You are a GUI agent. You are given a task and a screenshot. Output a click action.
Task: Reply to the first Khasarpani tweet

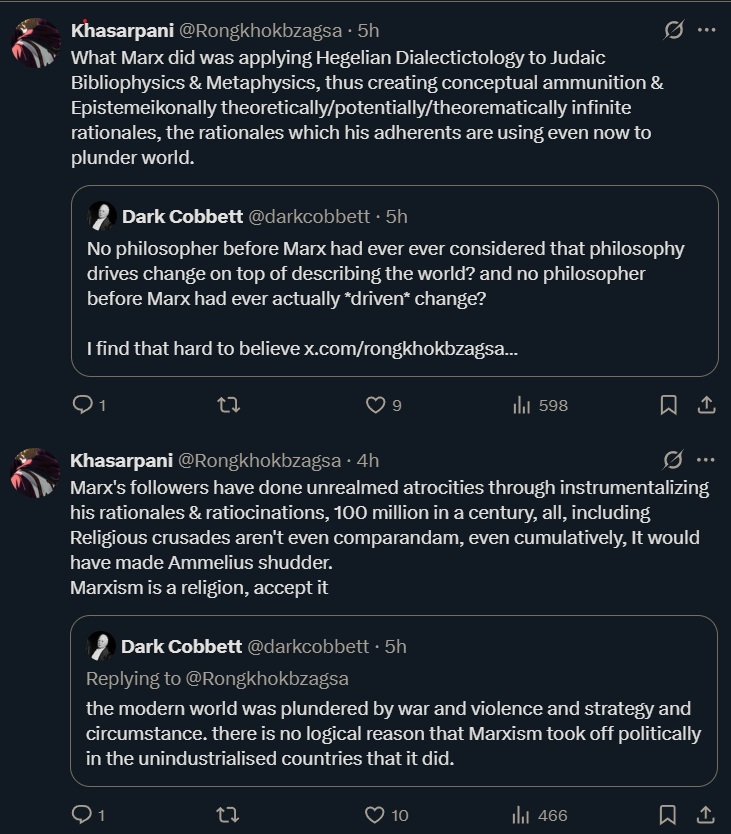point(83,405)
